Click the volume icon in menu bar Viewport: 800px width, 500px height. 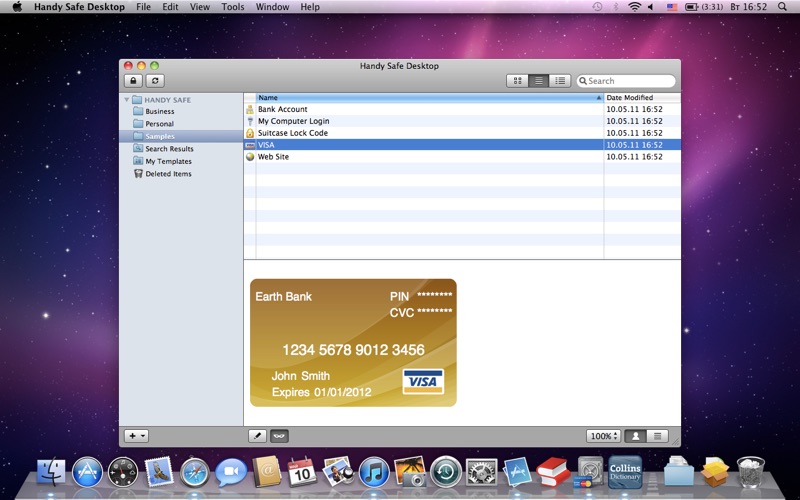[651, 7]
